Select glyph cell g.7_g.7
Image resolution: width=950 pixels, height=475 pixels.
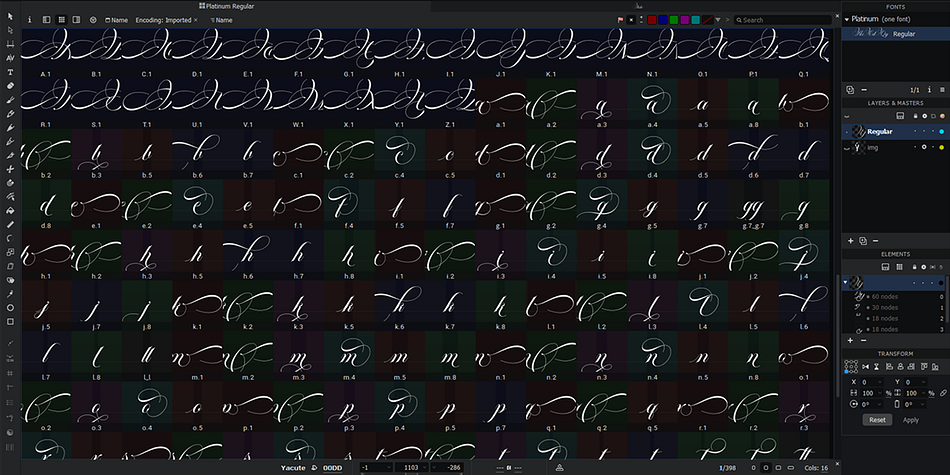tap(754, 205)
